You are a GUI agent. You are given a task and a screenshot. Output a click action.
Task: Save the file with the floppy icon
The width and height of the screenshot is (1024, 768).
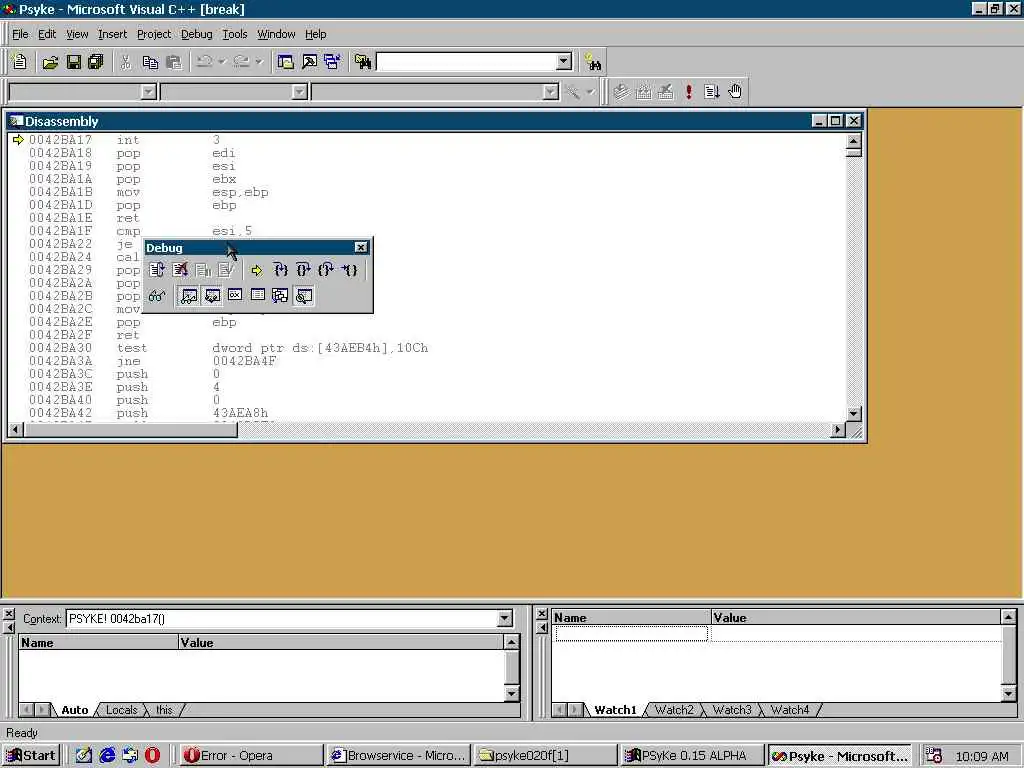tap(74, 62)
